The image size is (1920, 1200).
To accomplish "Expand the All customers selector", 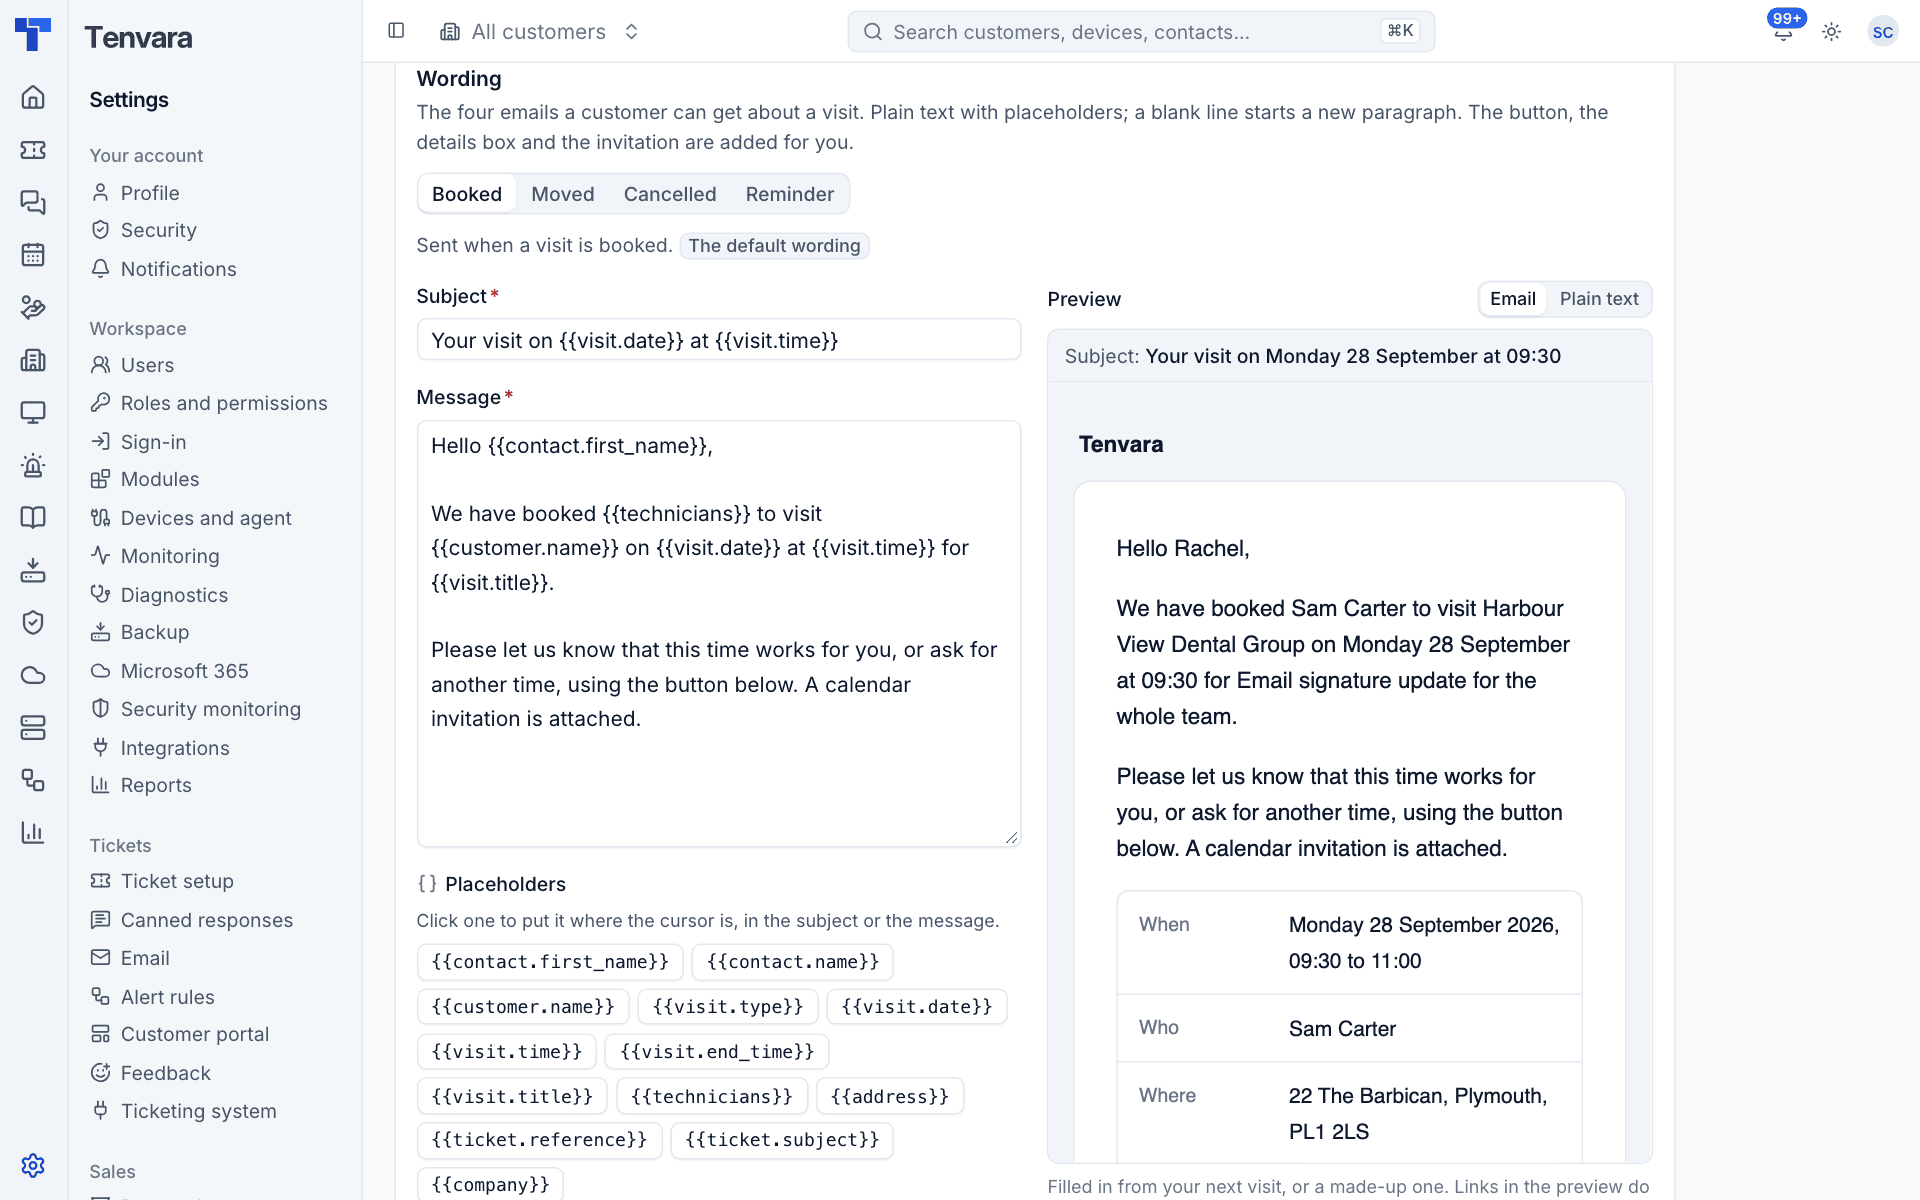I will pyautogui.click(x=540, y=32).
